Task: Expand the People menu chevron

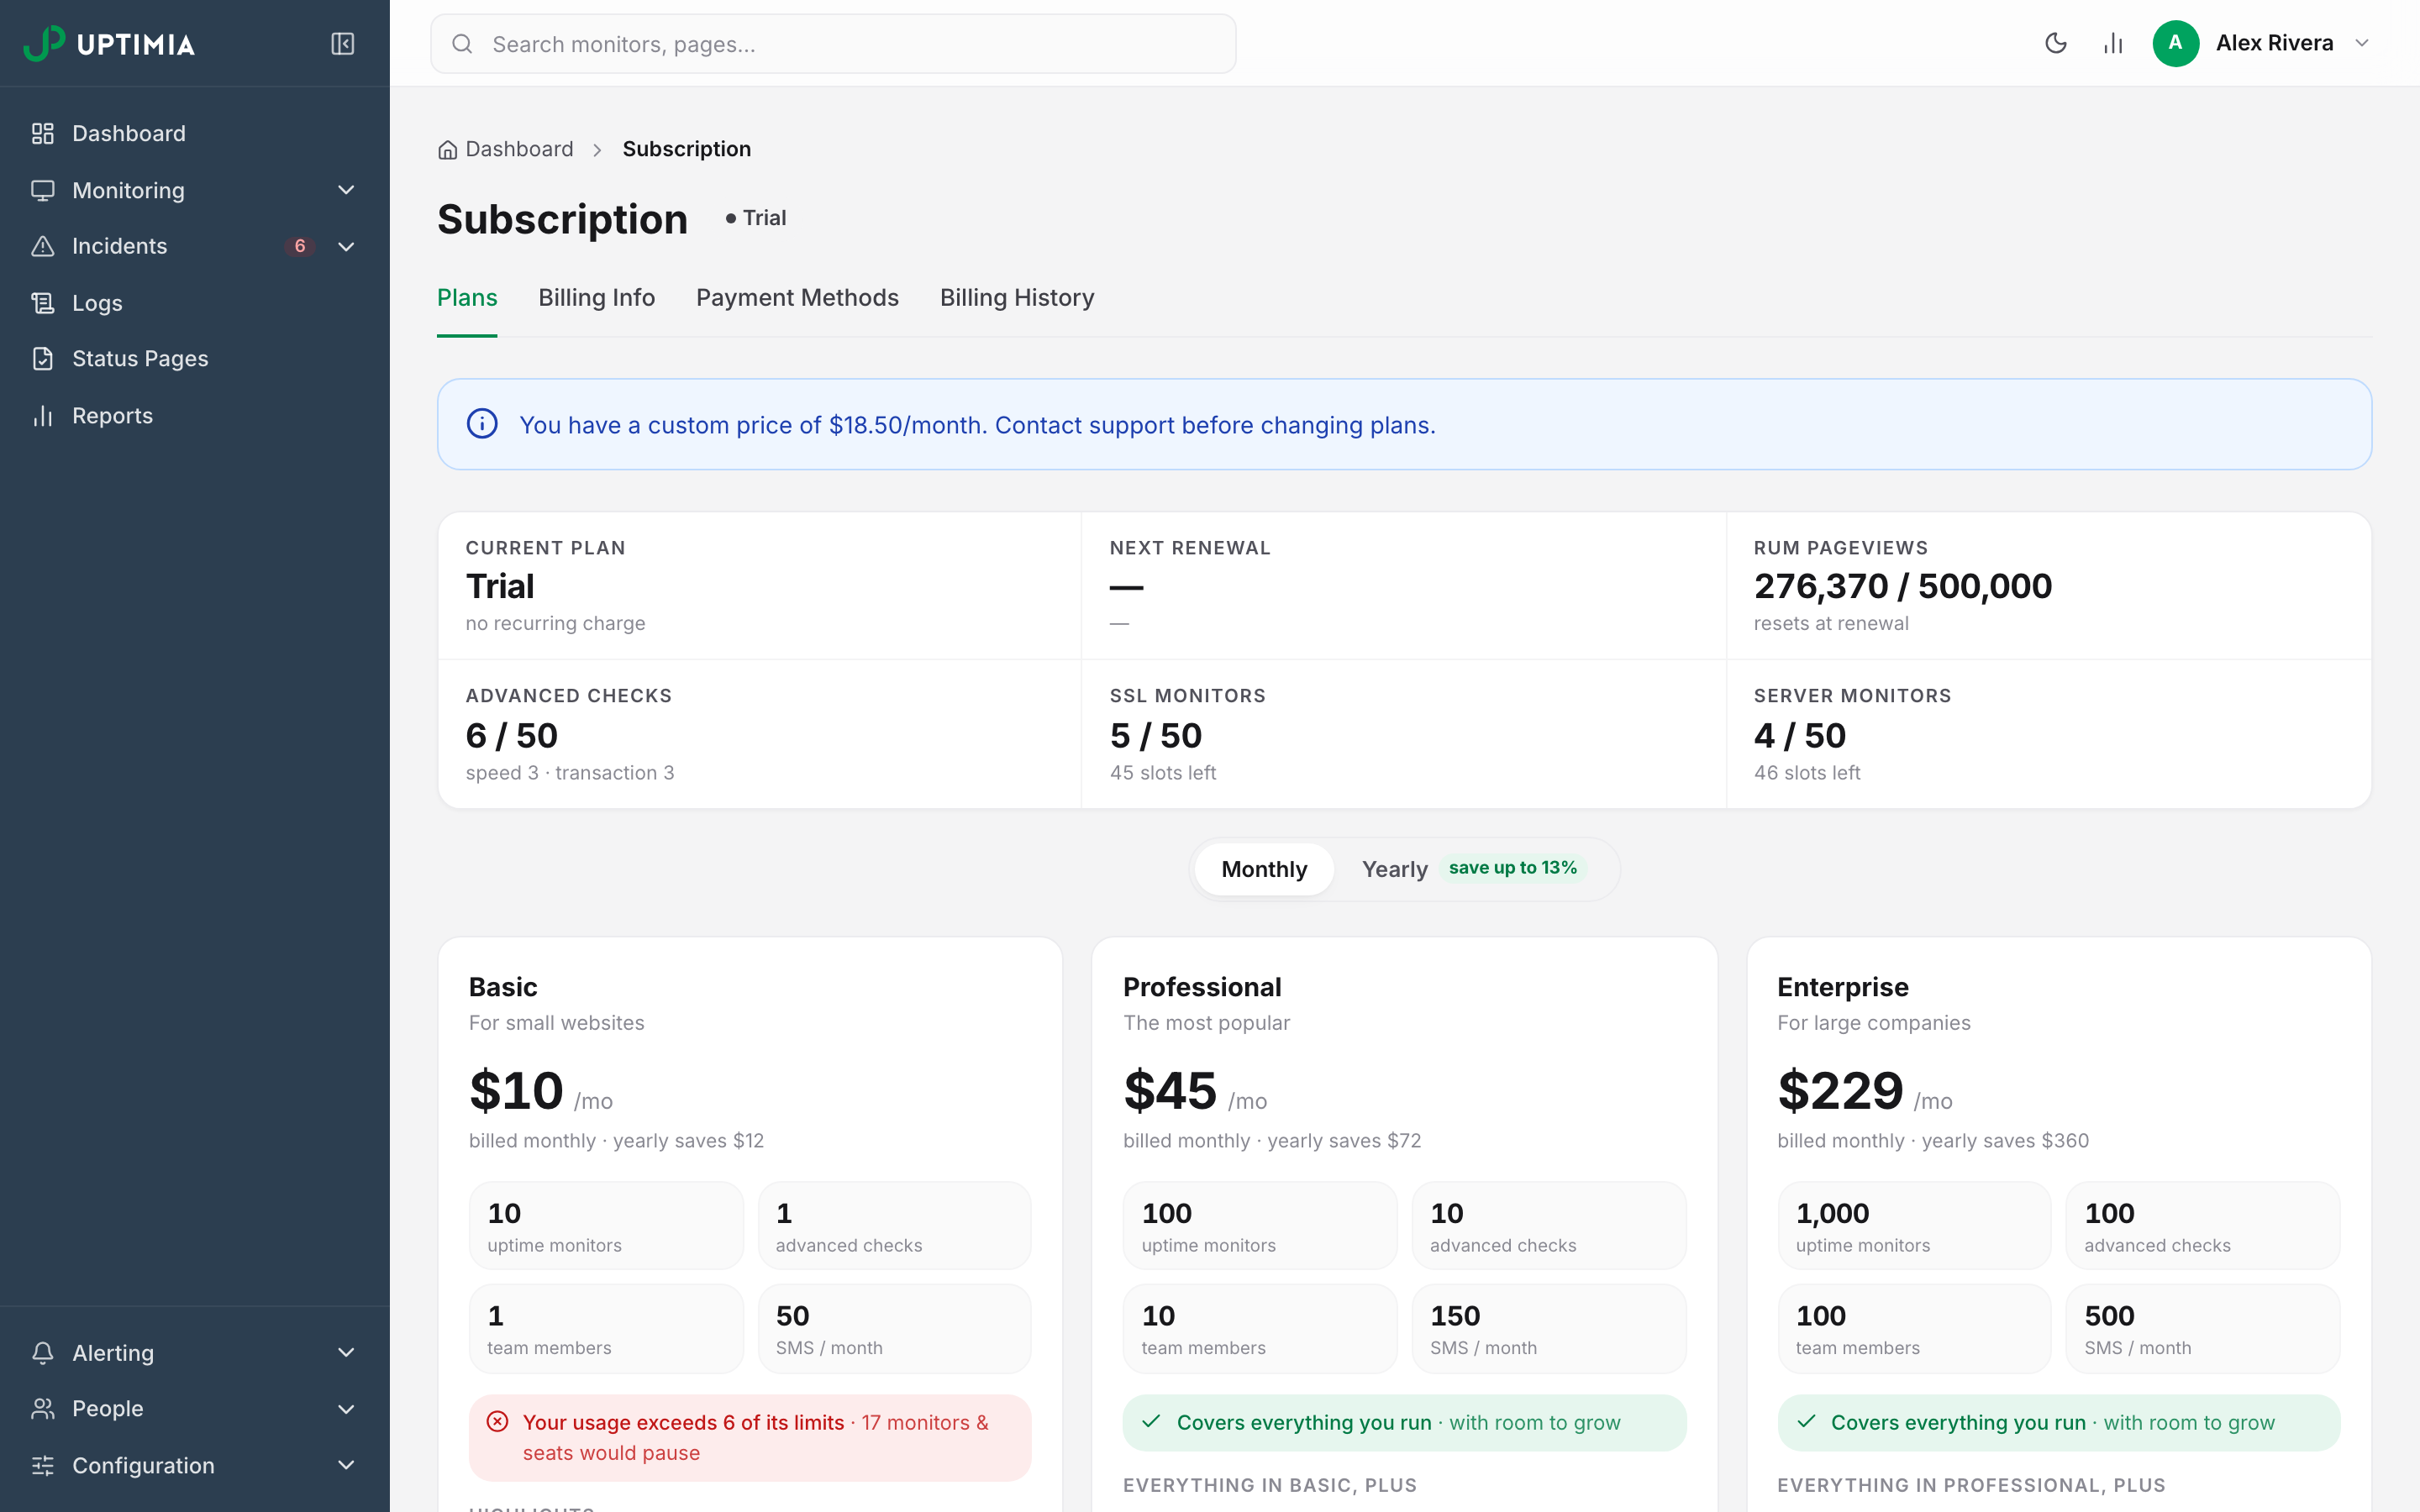Action: (x=346, y=1409)
